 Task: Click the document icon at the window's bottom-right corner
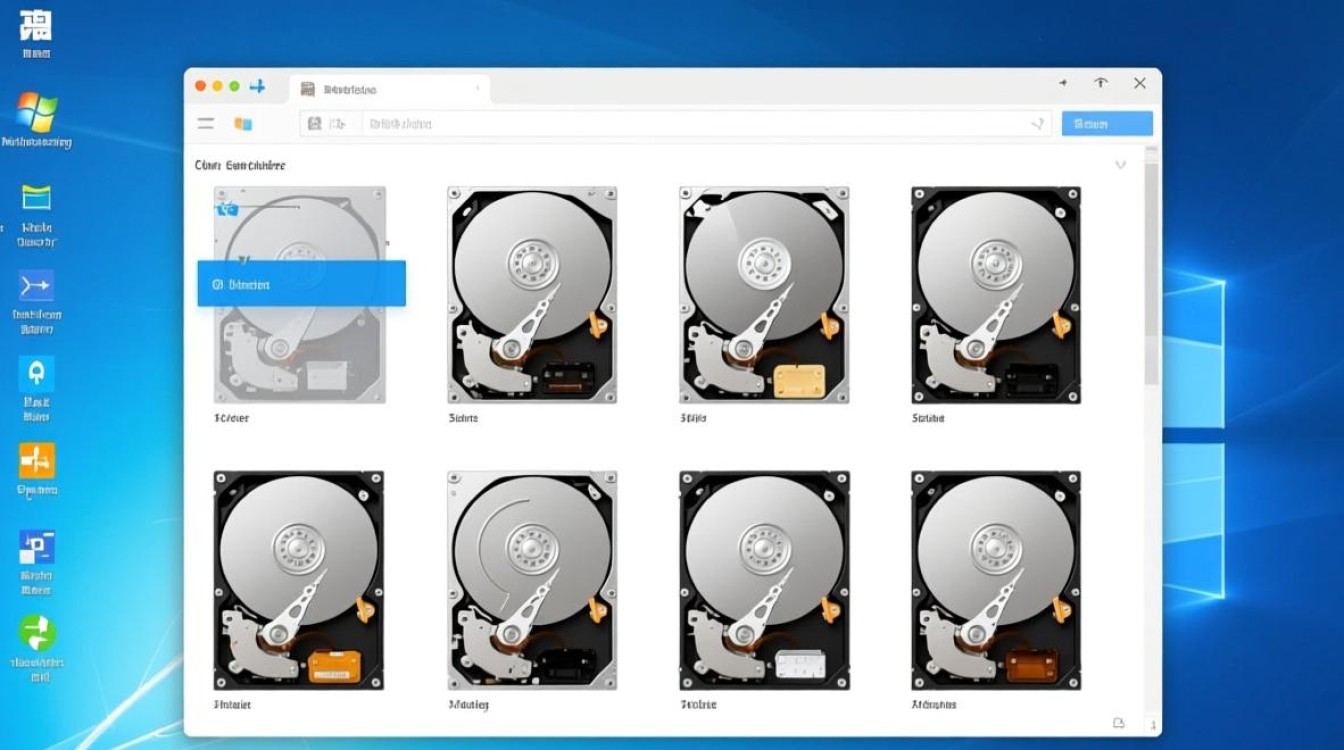coord(1117,721)
